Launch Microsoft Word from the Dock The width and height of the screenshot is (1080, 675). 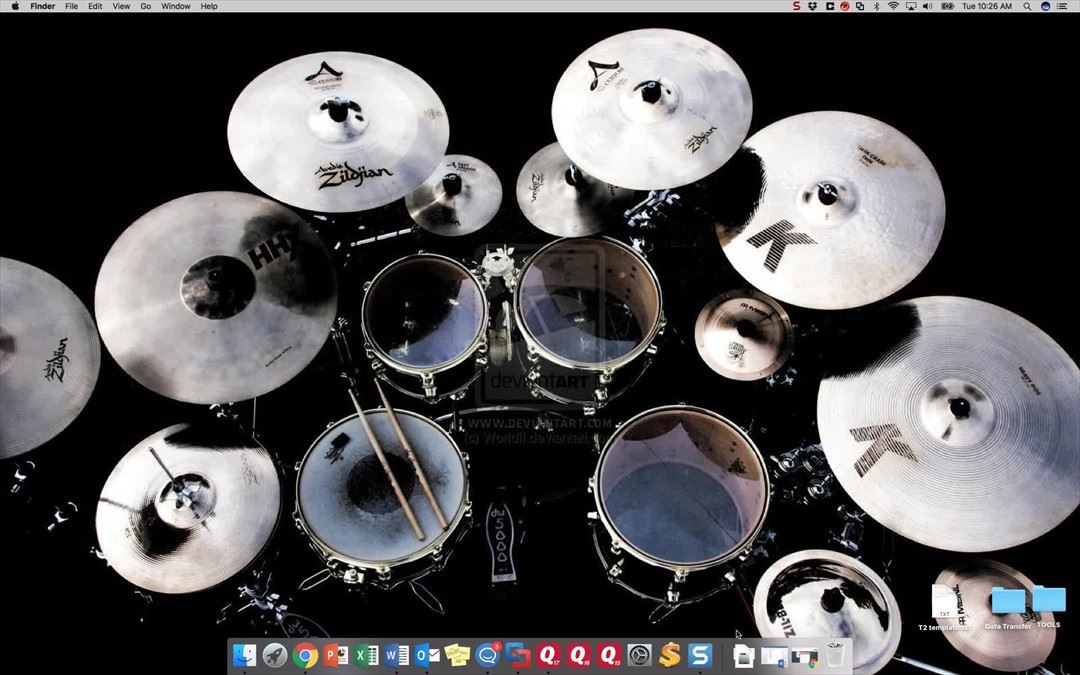[x=397, y=655]
